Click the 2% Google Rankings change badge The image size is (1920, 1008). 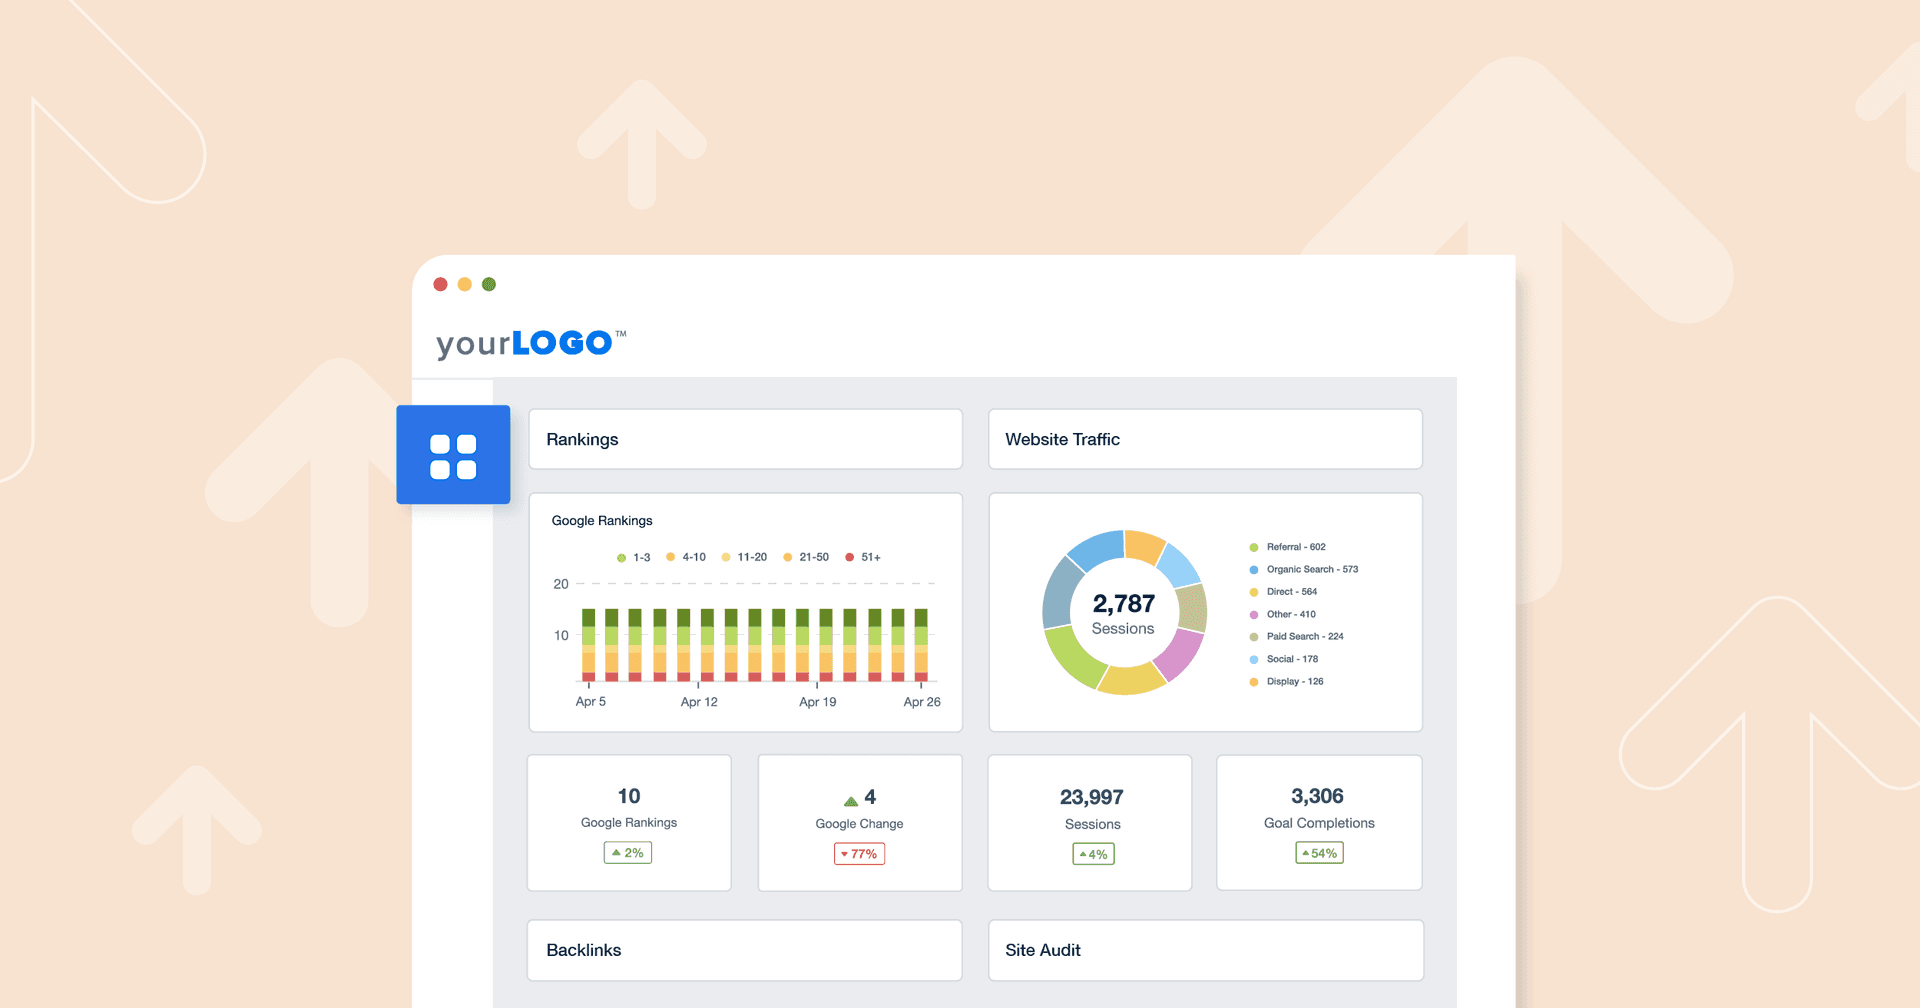click(628, 853)
